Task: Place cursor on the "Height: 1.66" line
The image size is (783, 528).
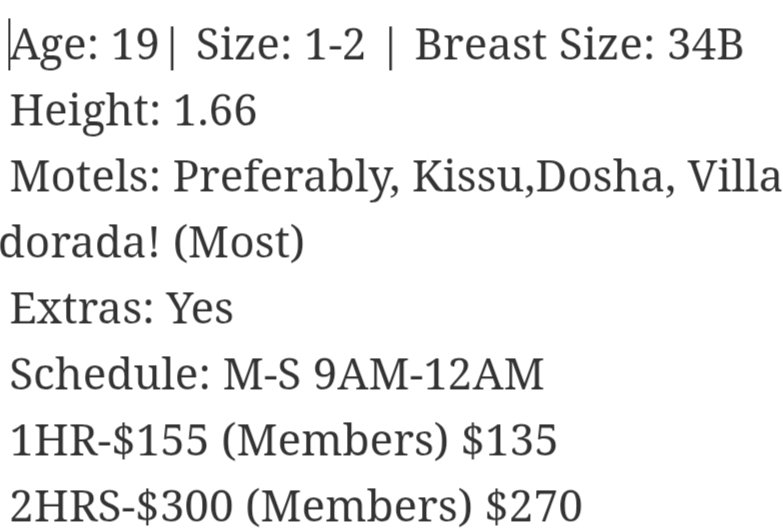Action: pyautogui.click(x=133, y=112)
